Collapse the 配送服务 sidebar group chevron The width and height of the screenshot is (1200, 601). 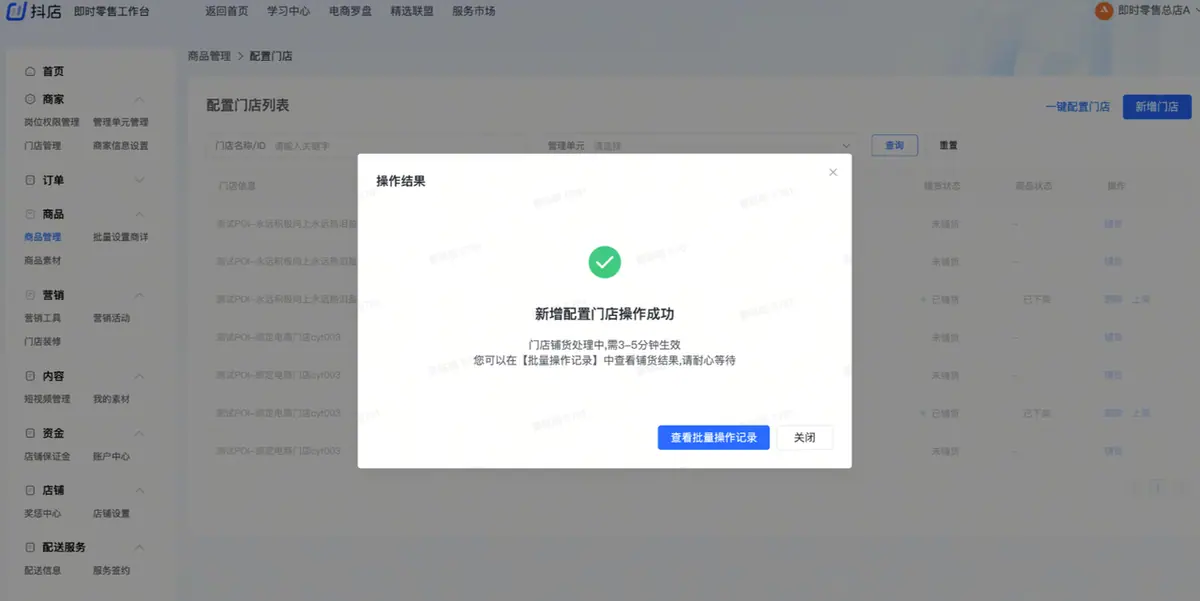(139, 547)
